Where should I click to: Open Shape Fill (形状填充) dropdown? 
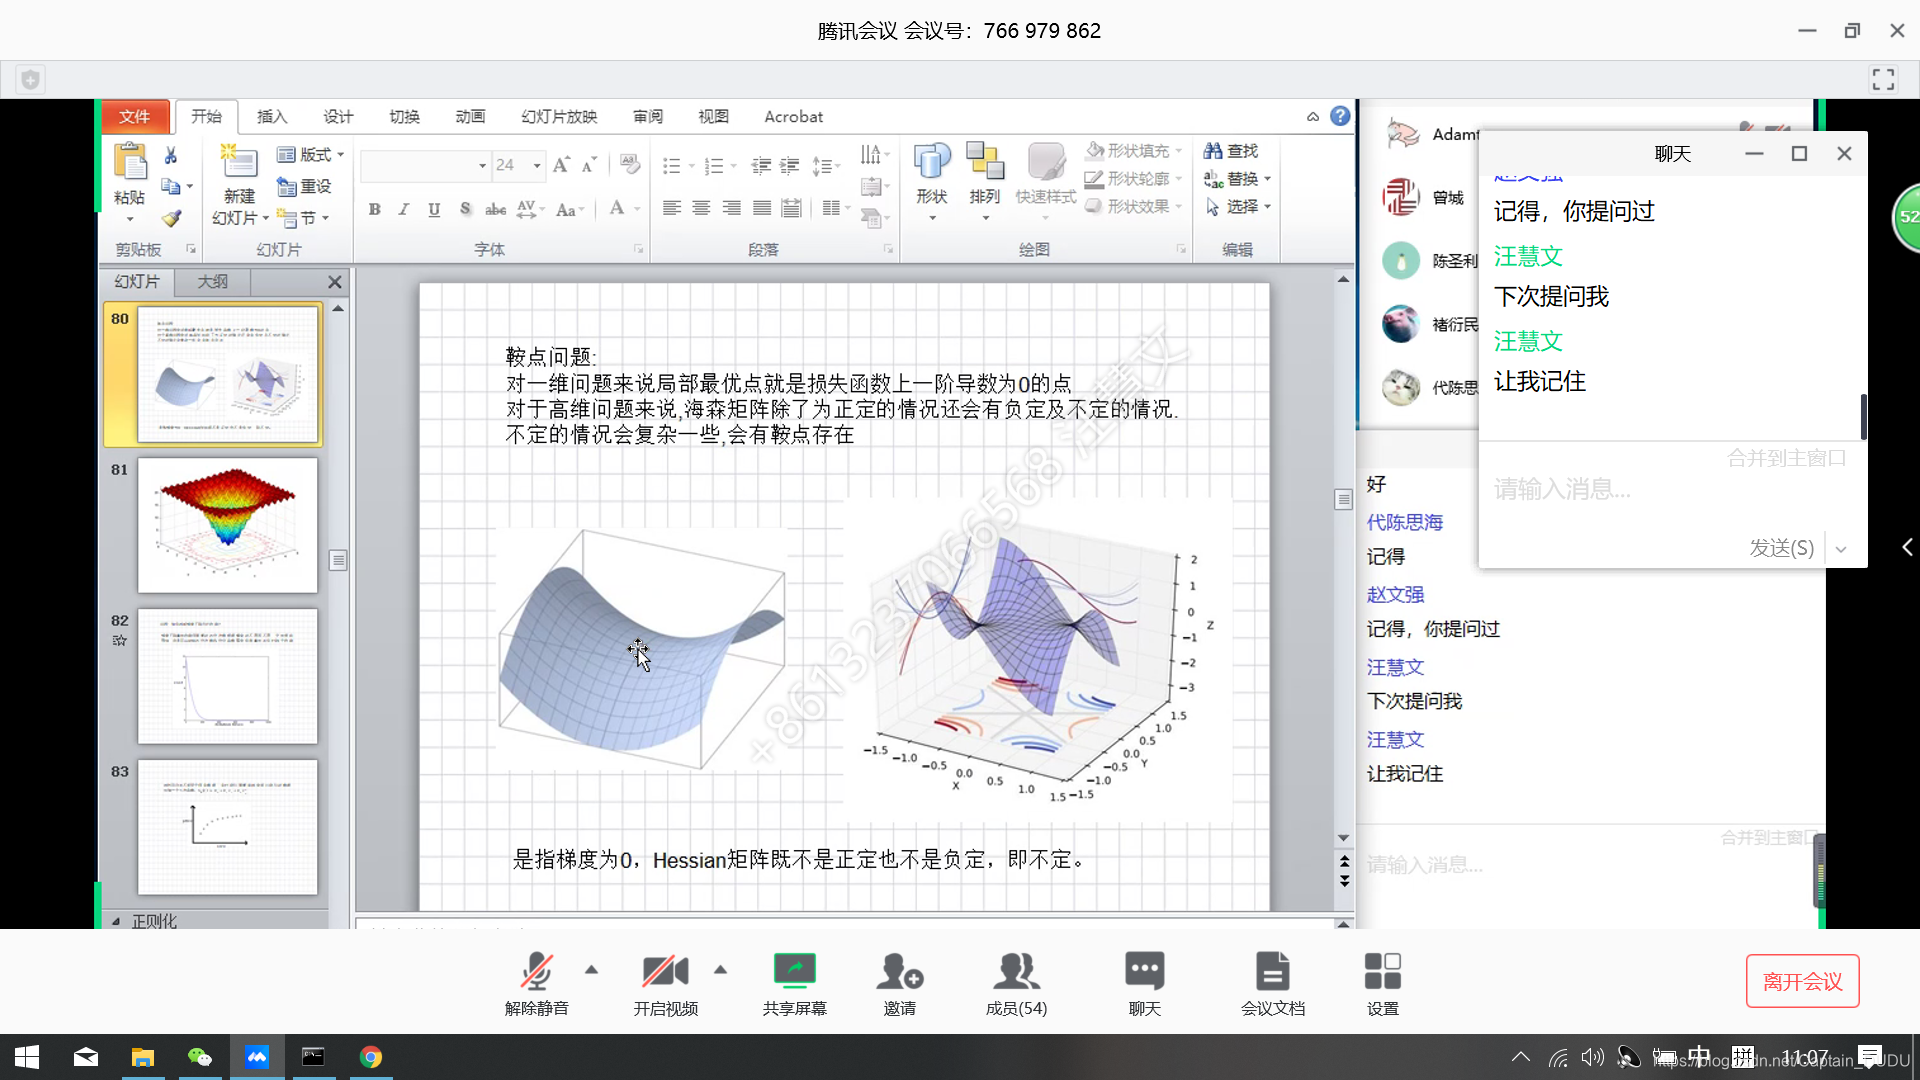click(1133, 151)
